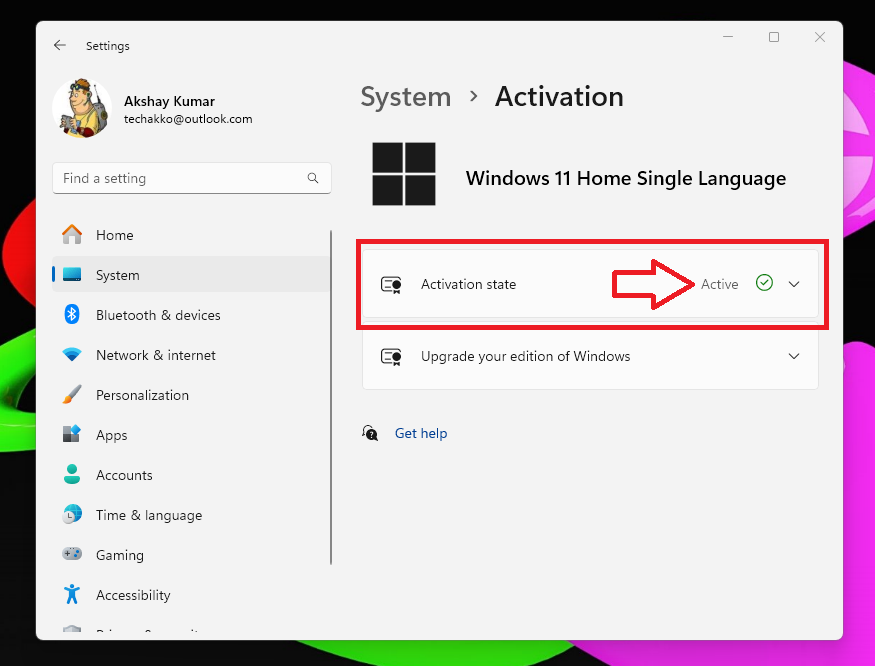Click the Bluetooth & devices icon

[x=72, y=315]
